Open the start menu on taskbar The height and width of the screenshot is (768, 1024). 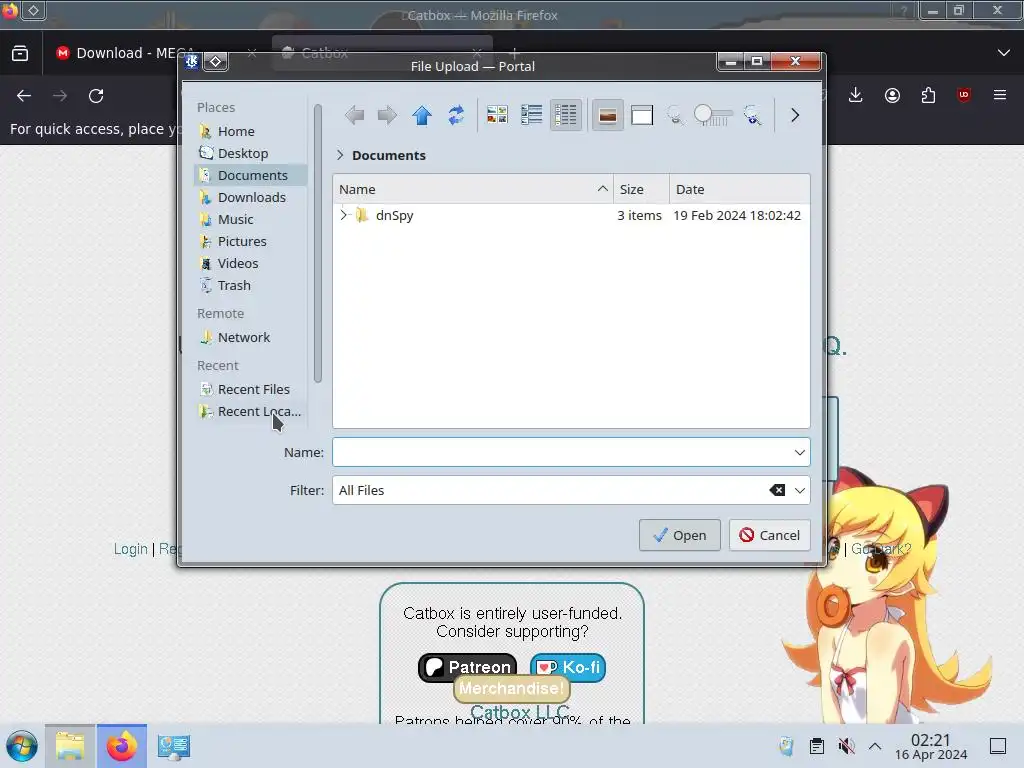pyautogui.click(x=22, y=746)
